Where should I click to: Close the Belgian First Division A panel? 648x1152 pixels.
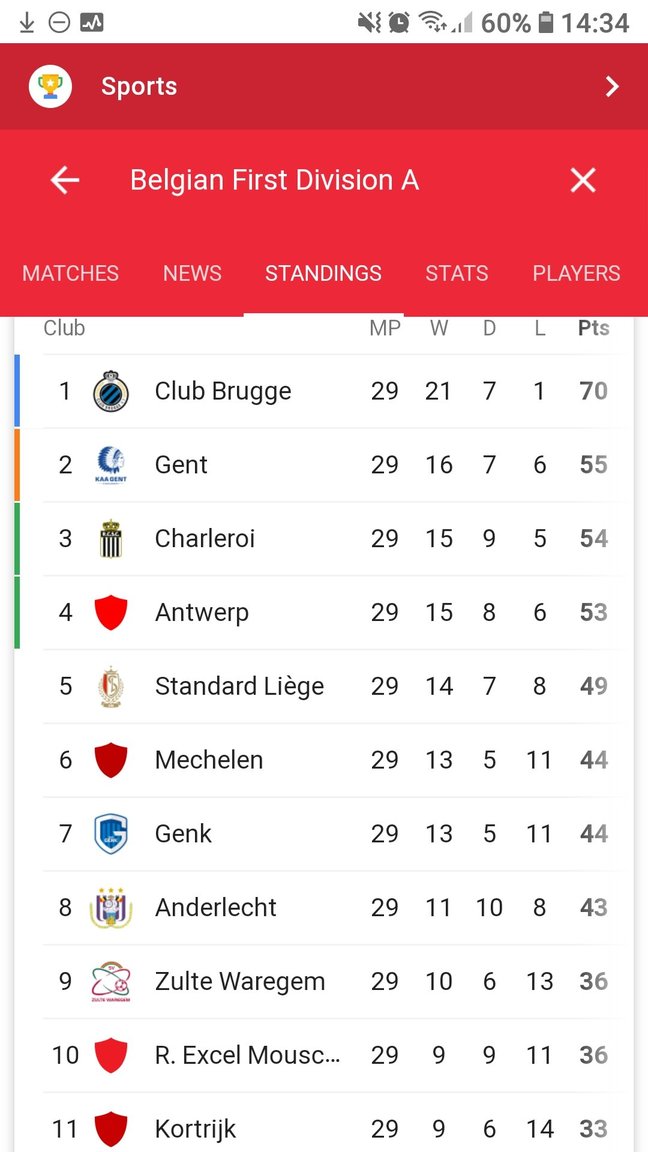tap(583, 180)
